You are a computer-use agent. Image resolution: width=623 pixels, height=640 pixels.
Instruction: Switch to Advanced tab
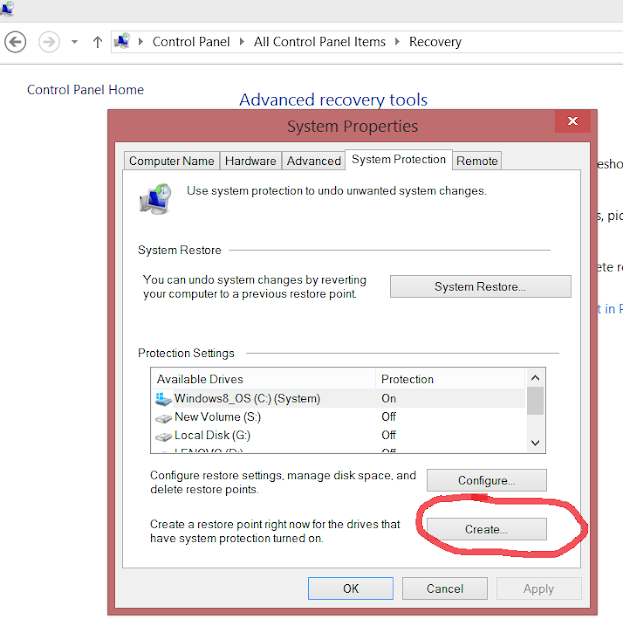[314, 161]
